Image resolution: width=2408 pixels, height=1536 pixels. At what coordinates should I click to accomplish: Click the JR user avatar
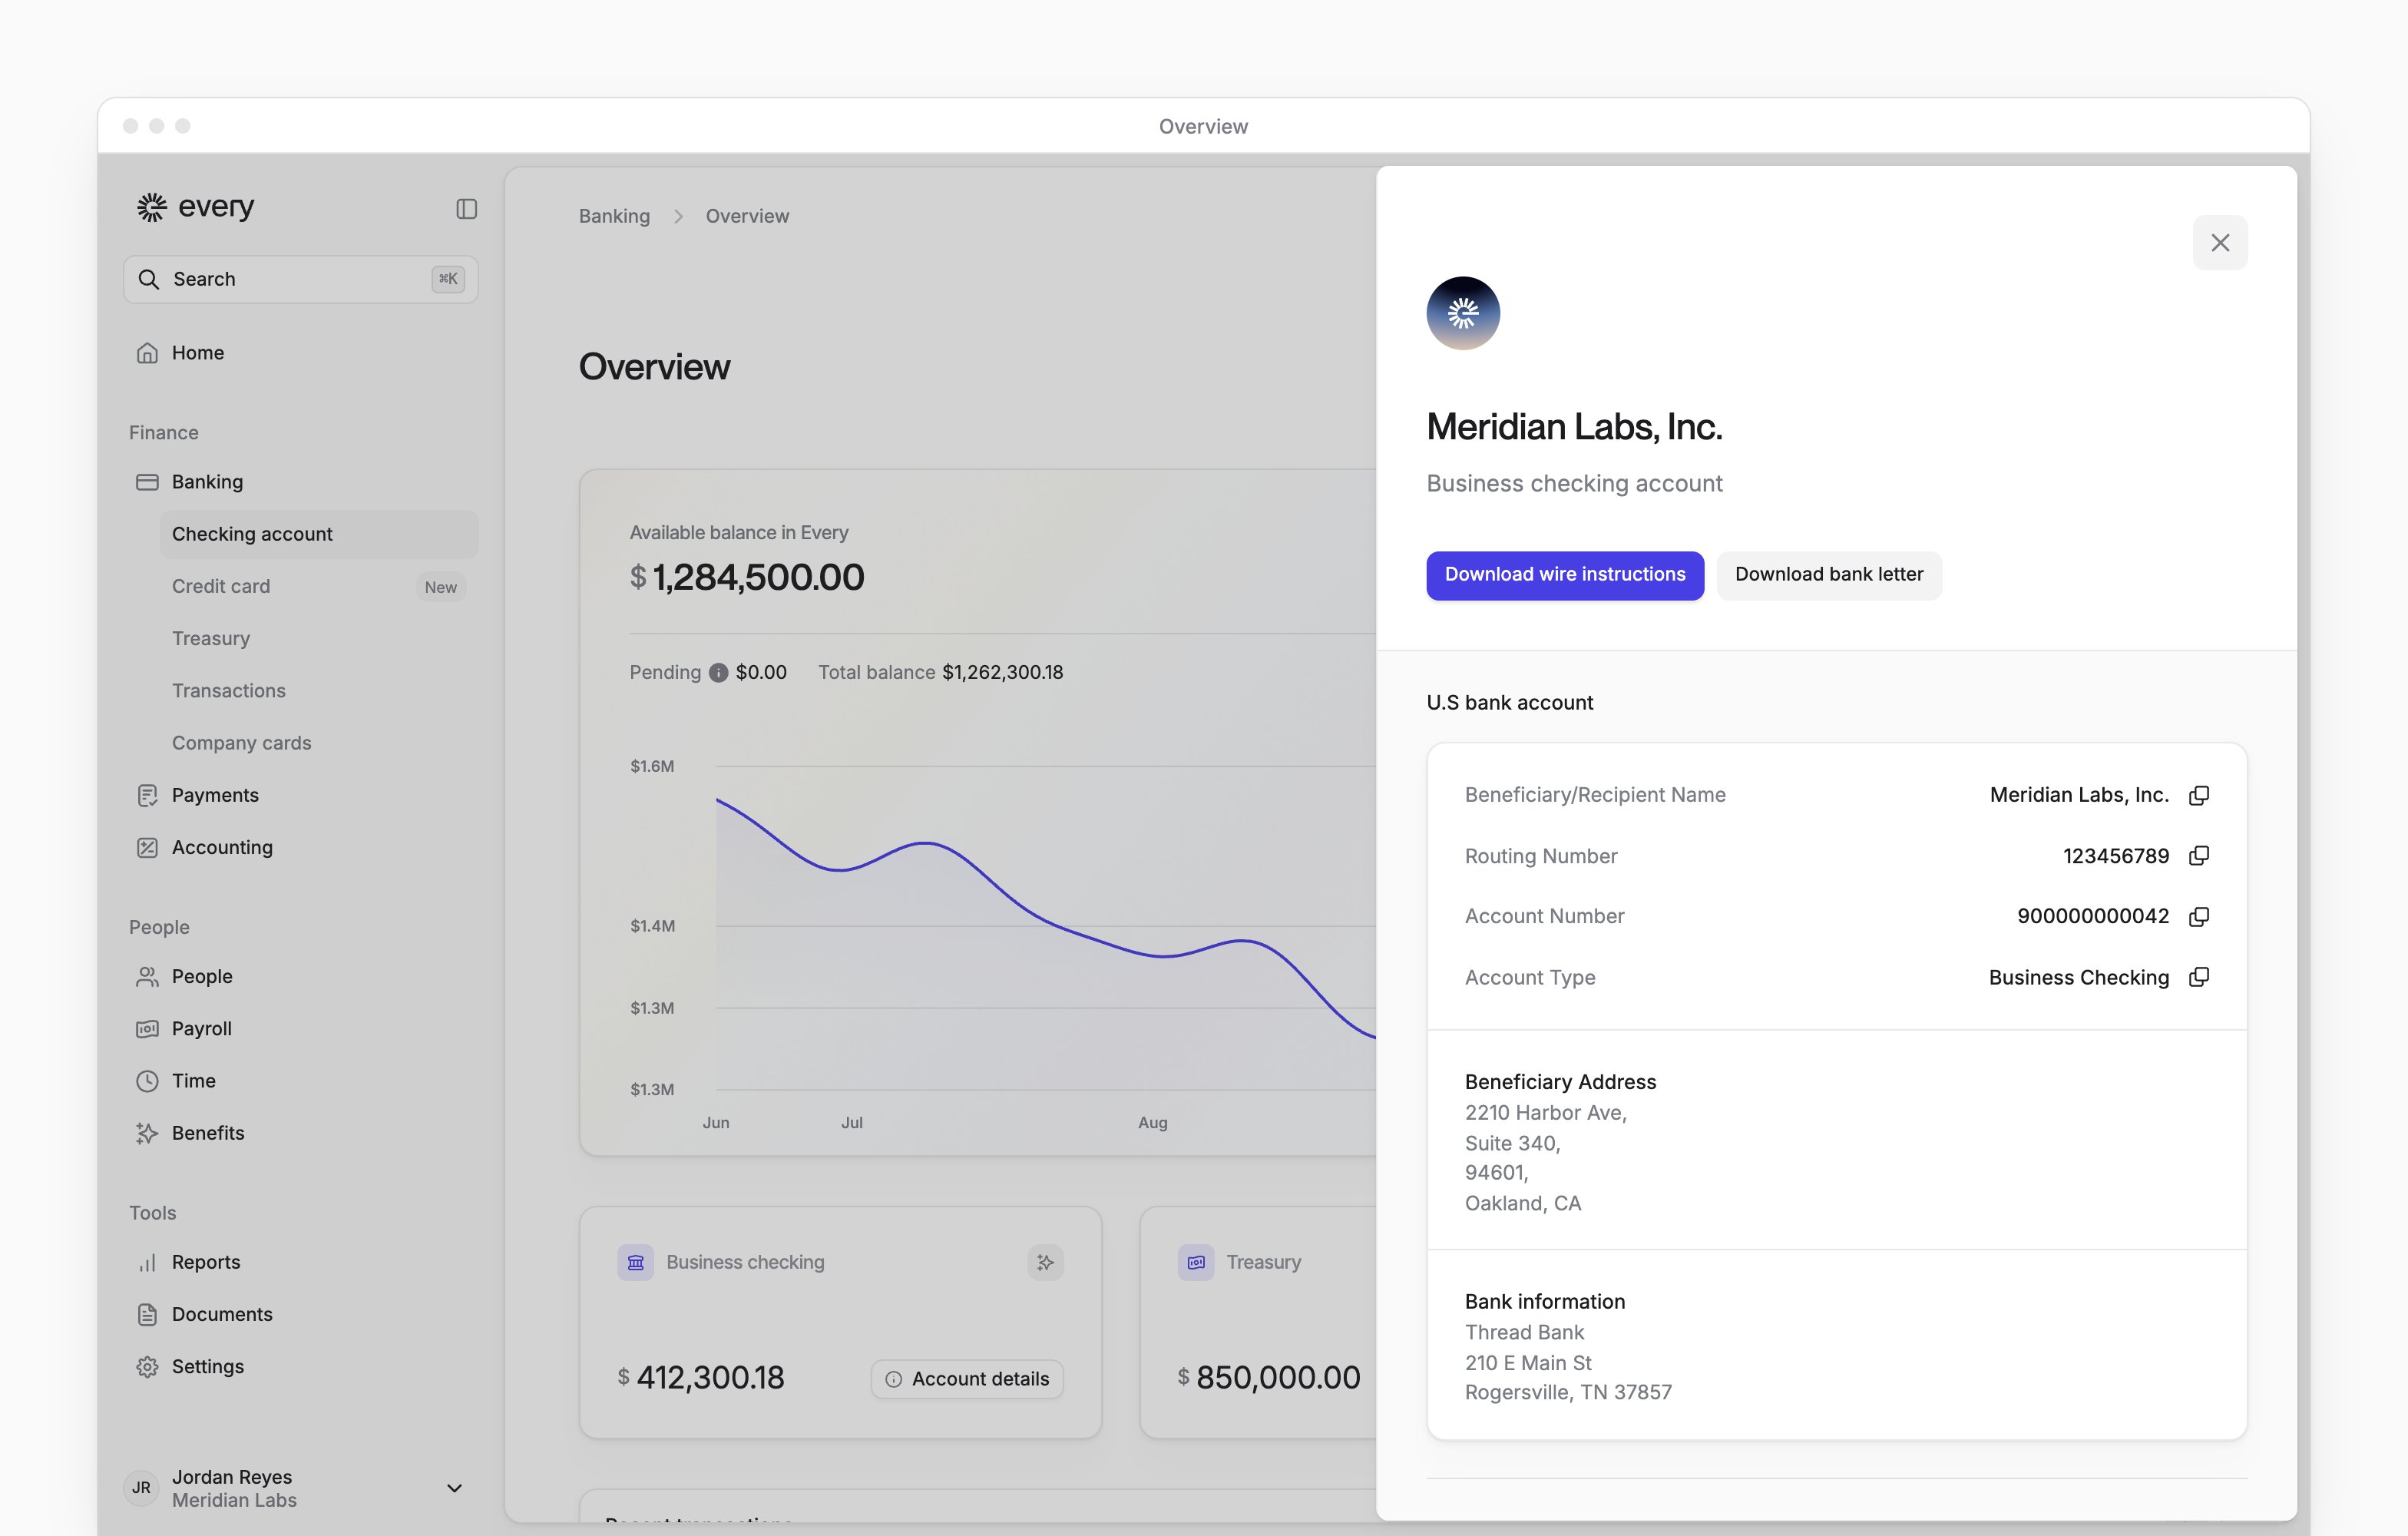(141, 1488)
